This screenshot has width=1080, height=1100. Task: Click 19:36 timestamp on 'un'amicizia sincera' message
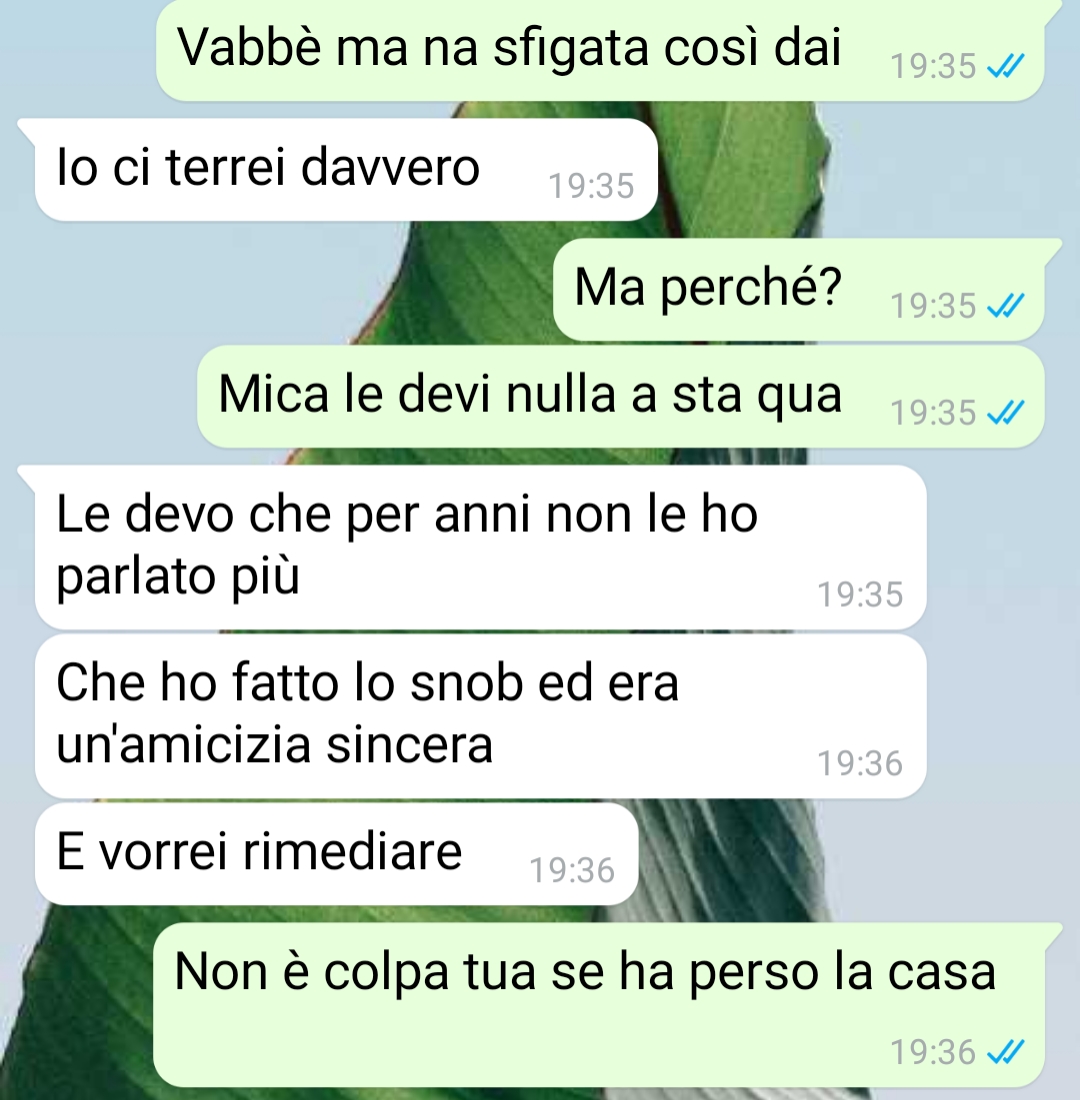tap(860, 763)
